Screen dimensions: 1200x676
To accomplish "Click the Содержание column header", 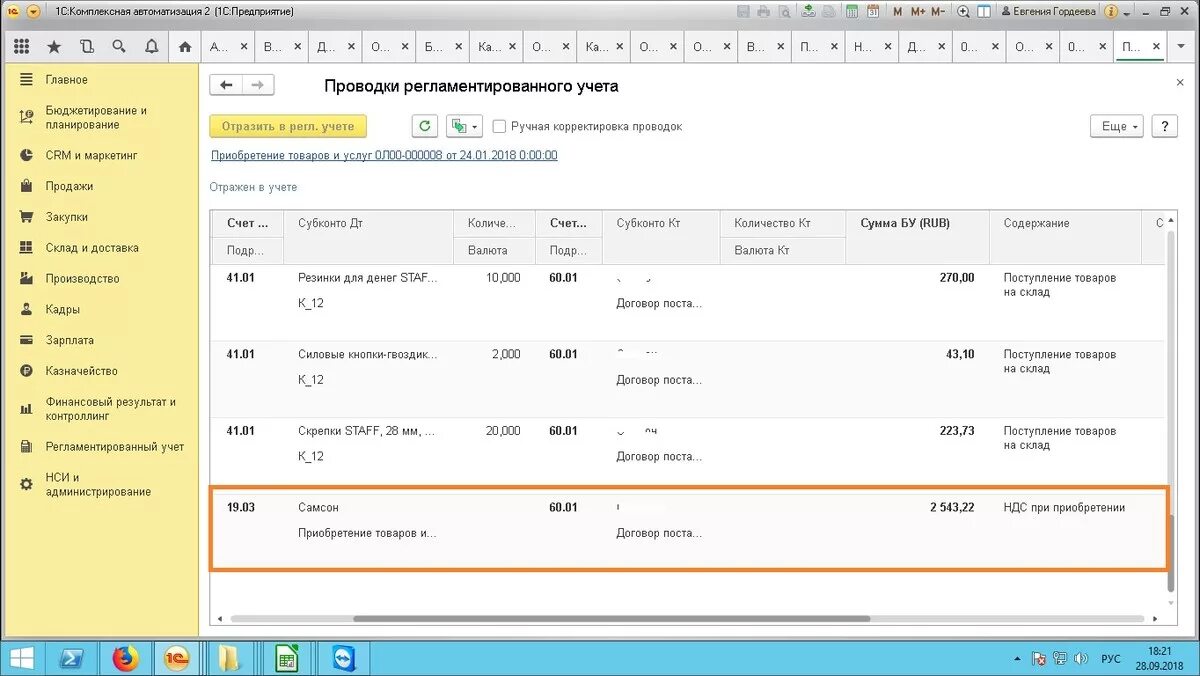I will click(x=1065, y=223).
